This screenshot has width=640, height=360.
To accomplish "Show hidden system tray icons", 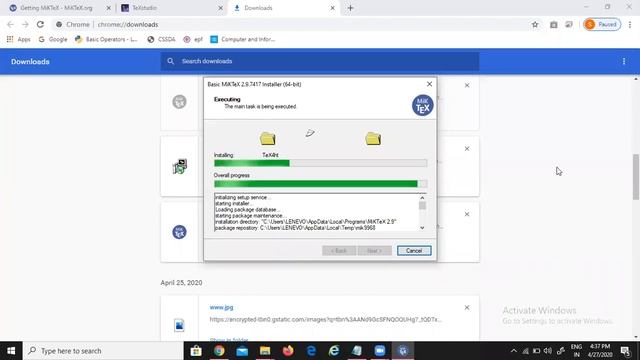I will pos(513,351).
